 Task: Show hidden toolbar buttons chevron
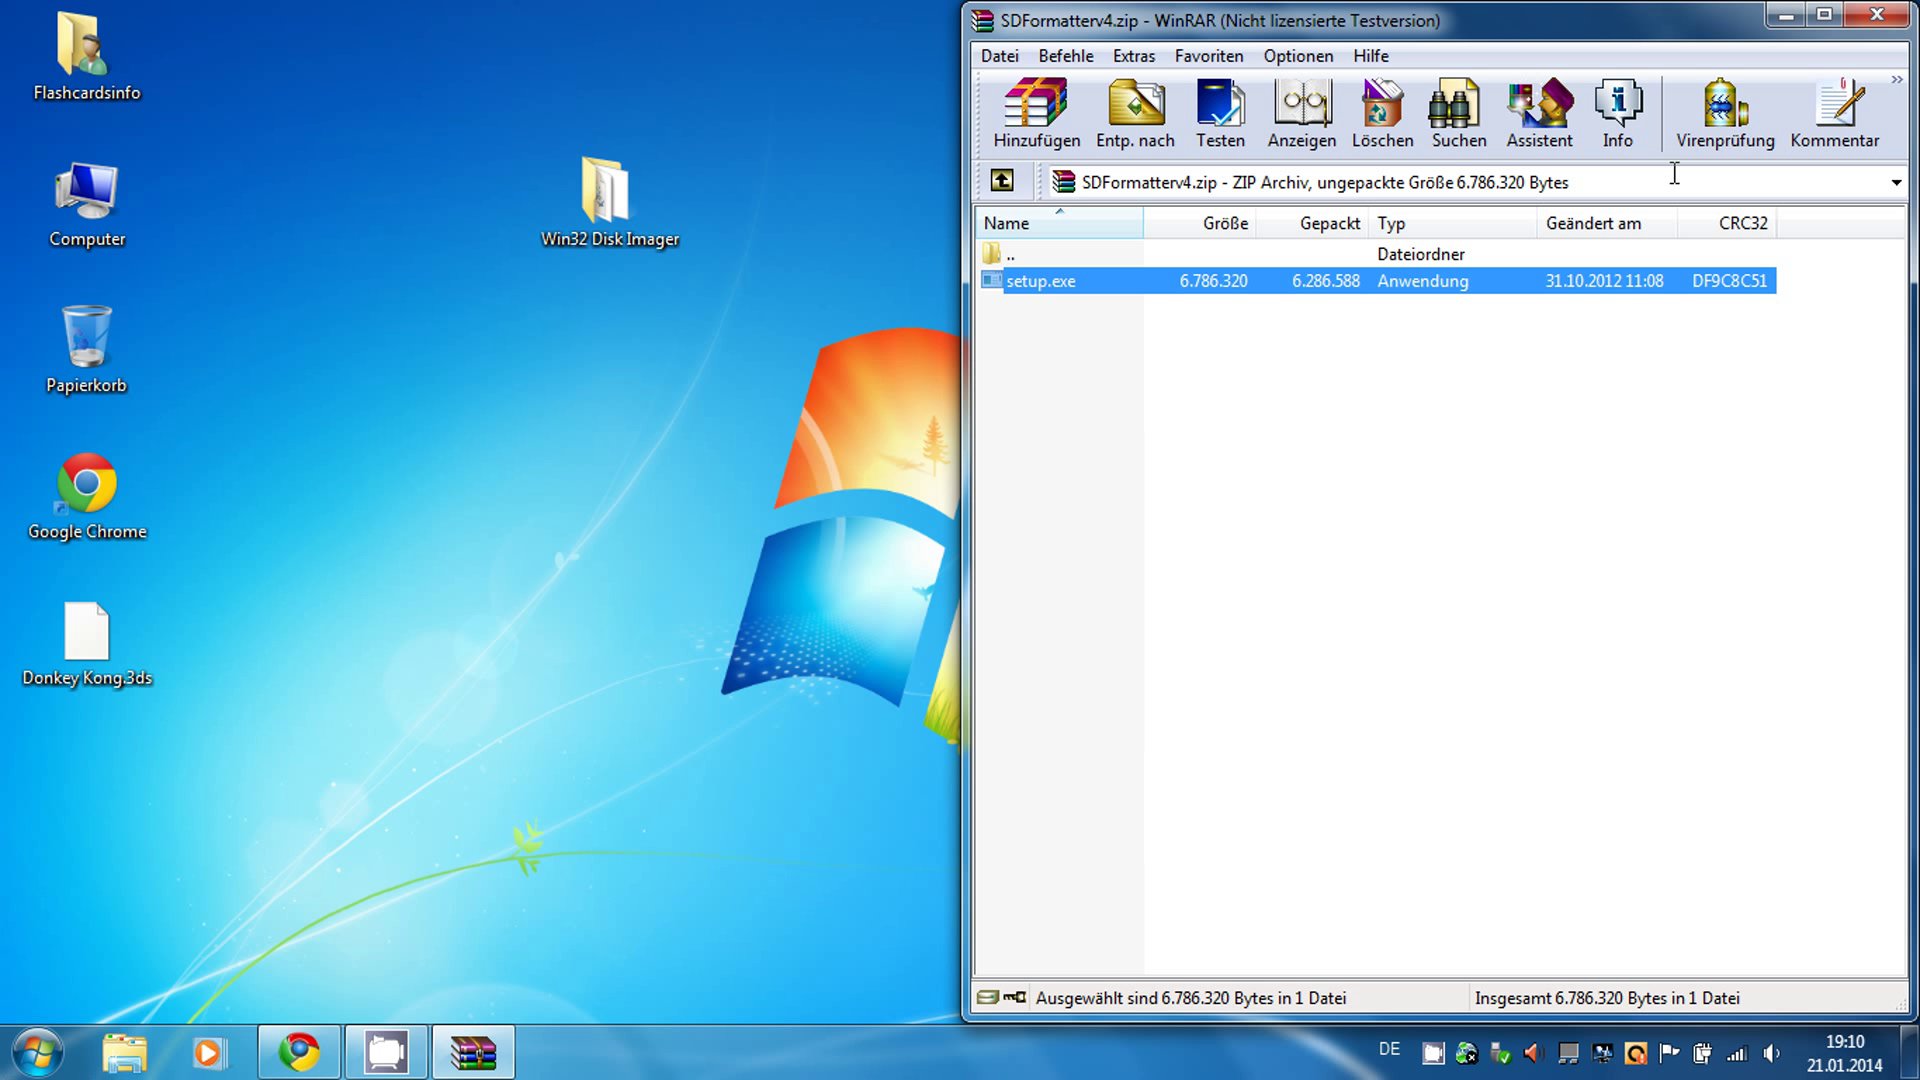(1896, 79)
